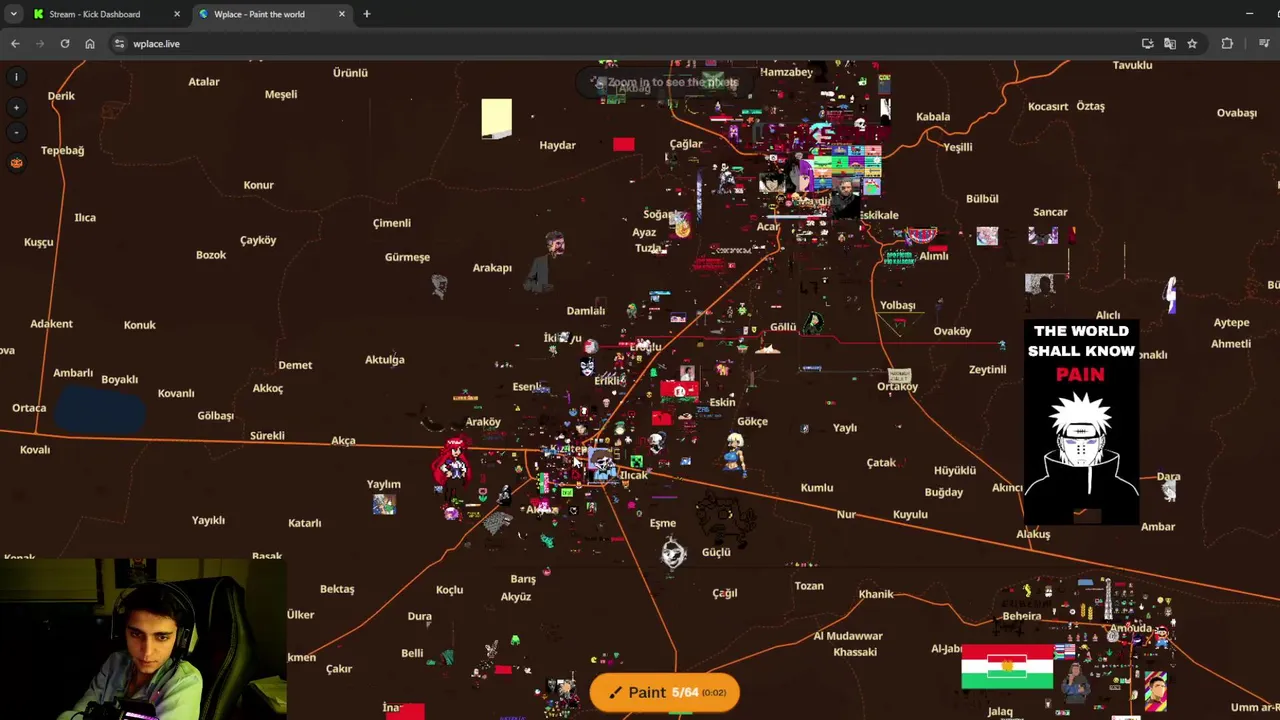Go back in browser history
The width and height of the screenshot is (1280, 720).
click(x=15, y=44)
